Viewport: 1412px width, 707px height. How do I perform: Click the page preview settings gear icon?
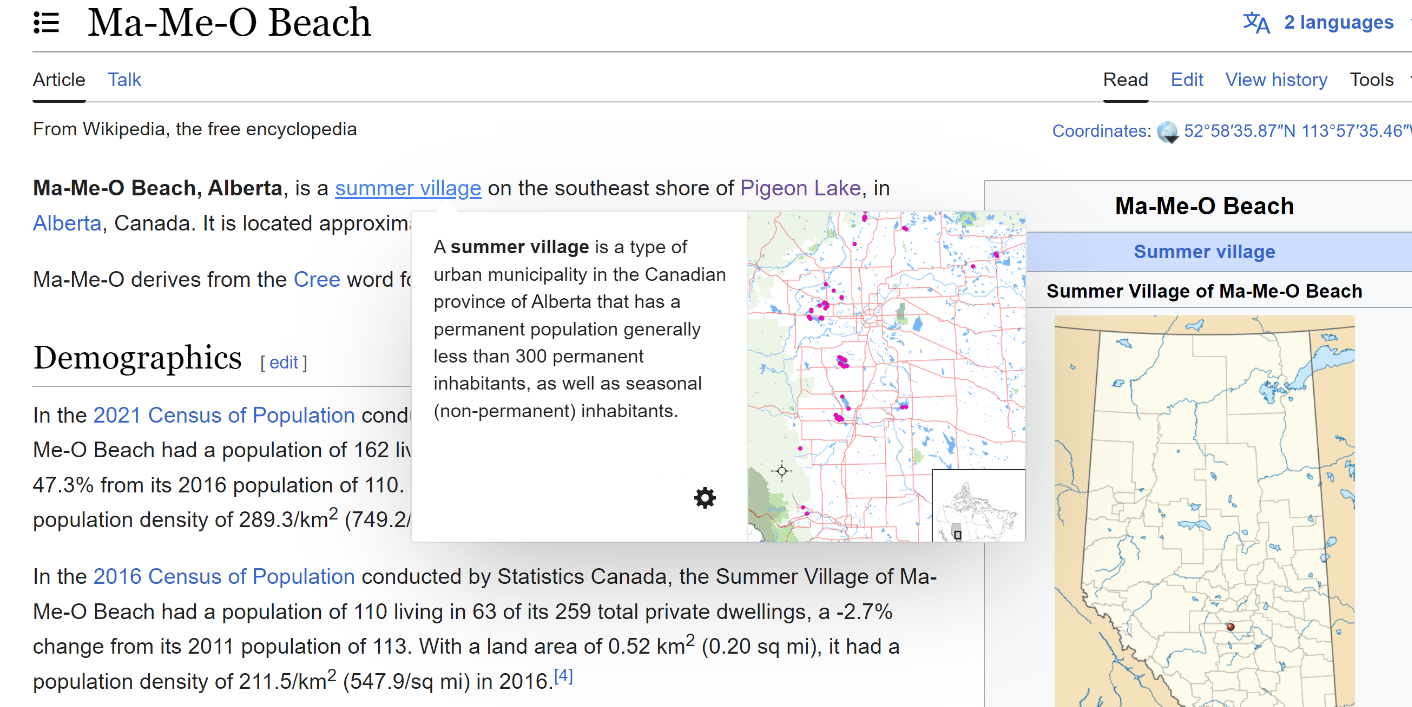pos(705,498)
